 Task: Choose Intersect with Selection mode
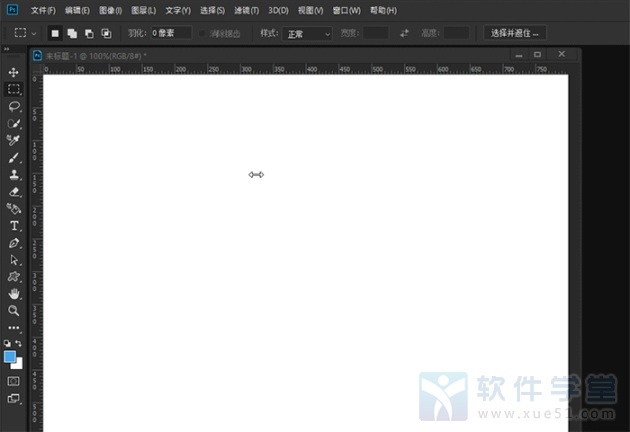106,33
